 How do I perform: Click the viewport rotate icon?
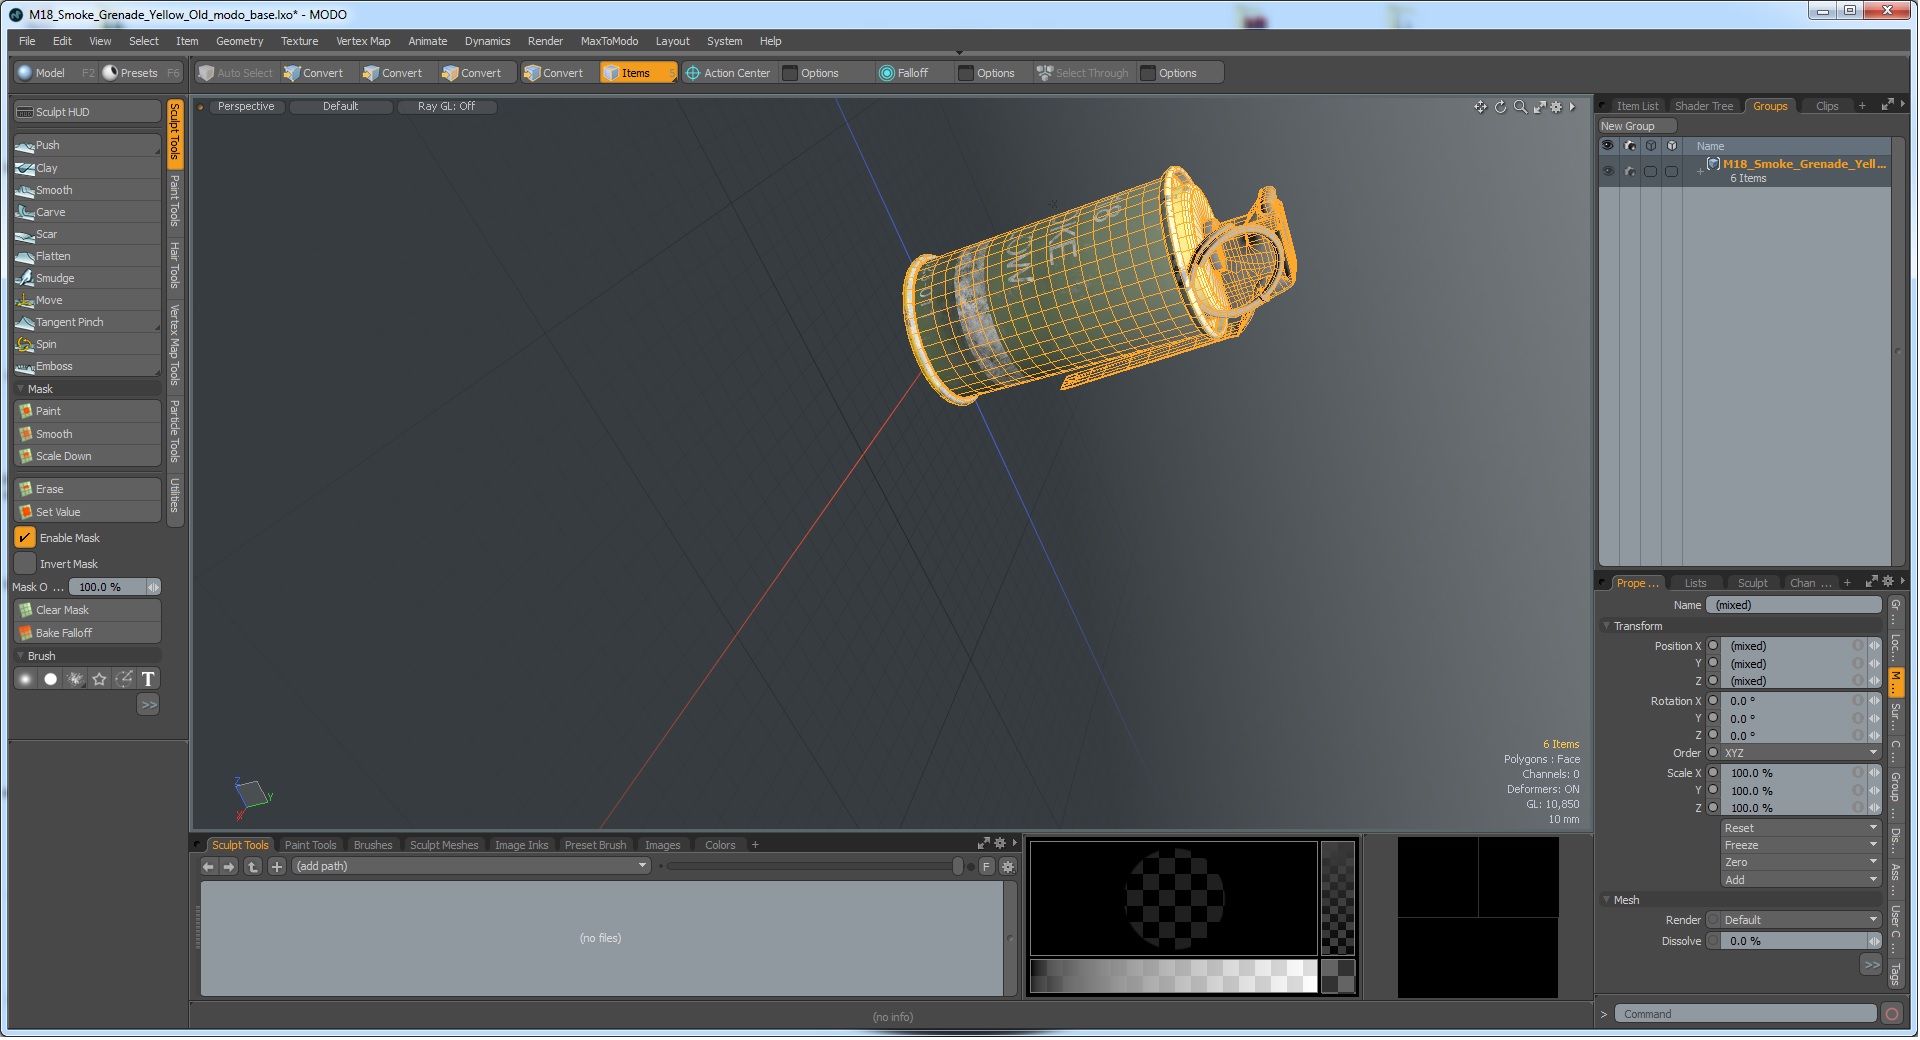[x=1500, y=107]
